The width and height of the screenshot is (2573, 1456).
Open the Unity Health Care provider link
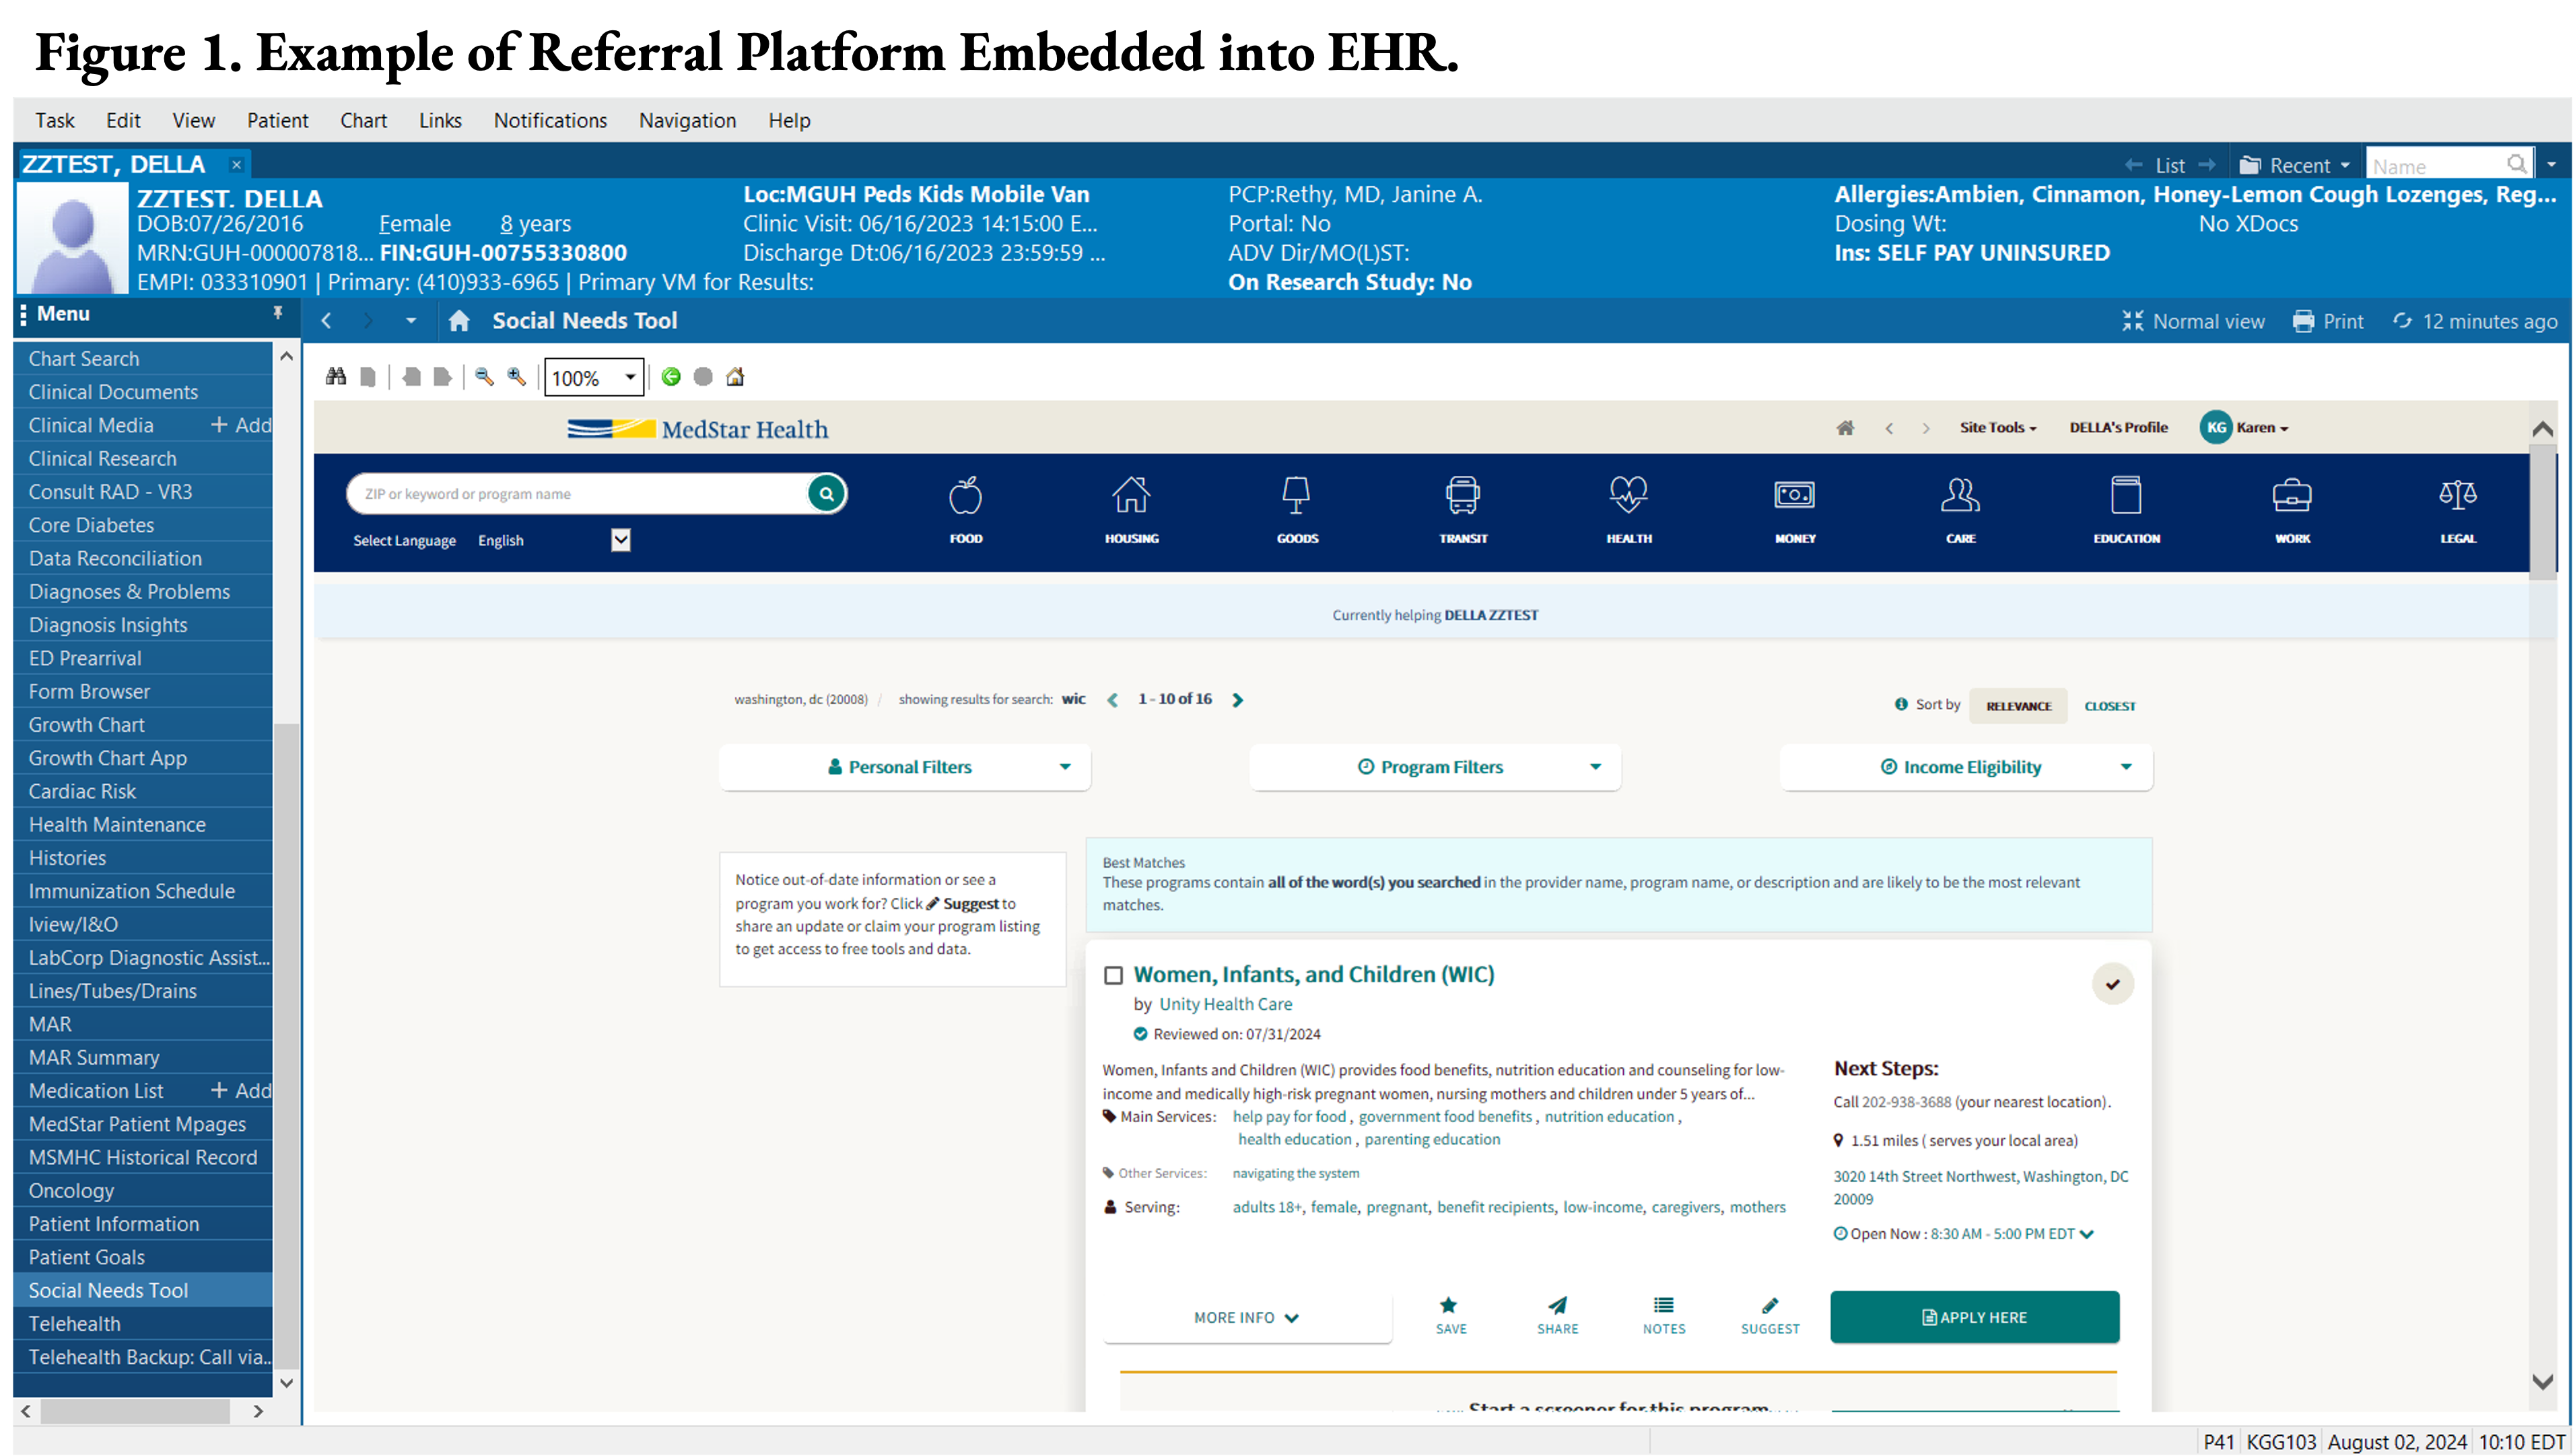tap(1225, 1003)
